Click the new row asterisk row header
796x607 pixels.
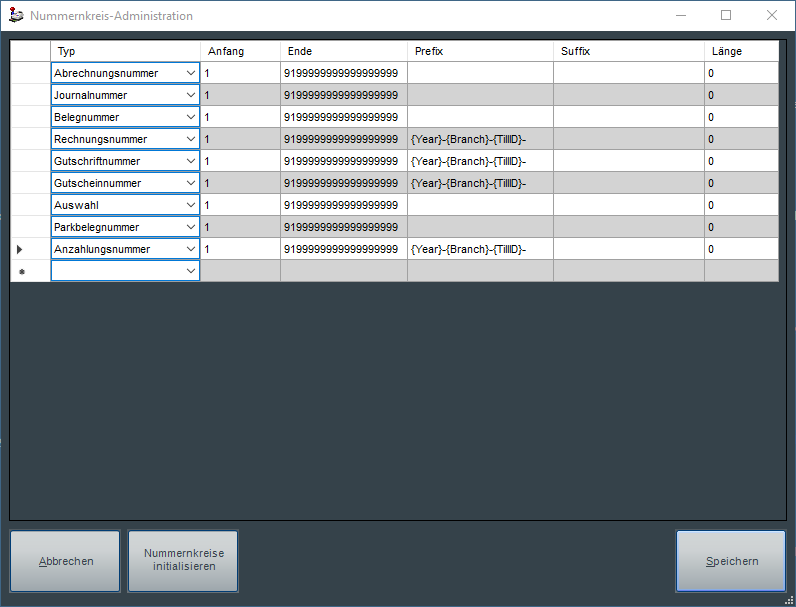coord(30,271)
